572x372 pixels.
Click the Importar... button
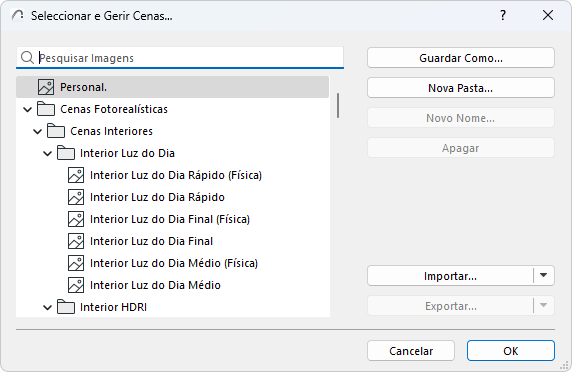click(x=450, y=276)
